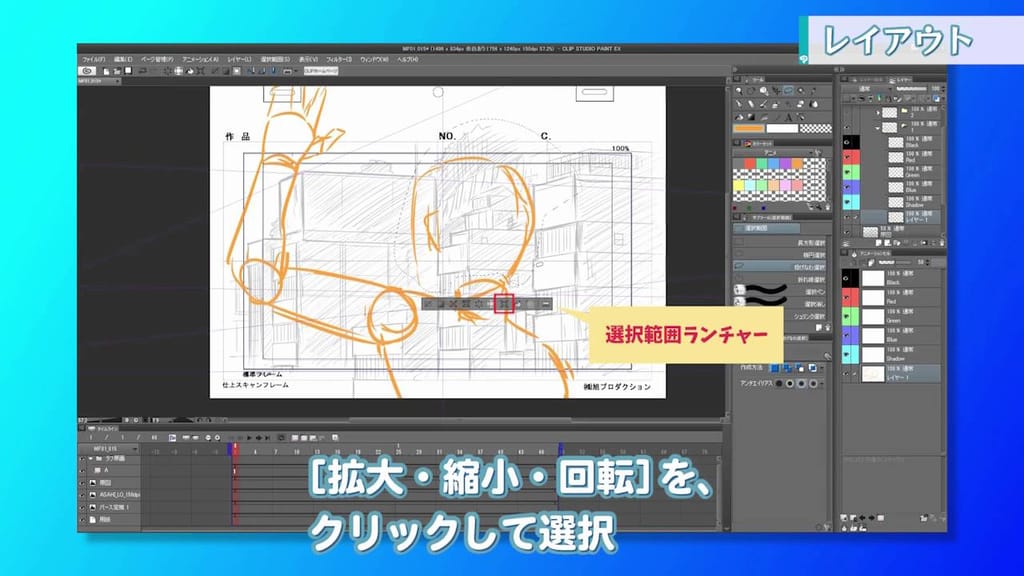Viewport: 1024px width, 576px height.
Task: Click the CLIPホームページ search field
Action: pos(321,71)
